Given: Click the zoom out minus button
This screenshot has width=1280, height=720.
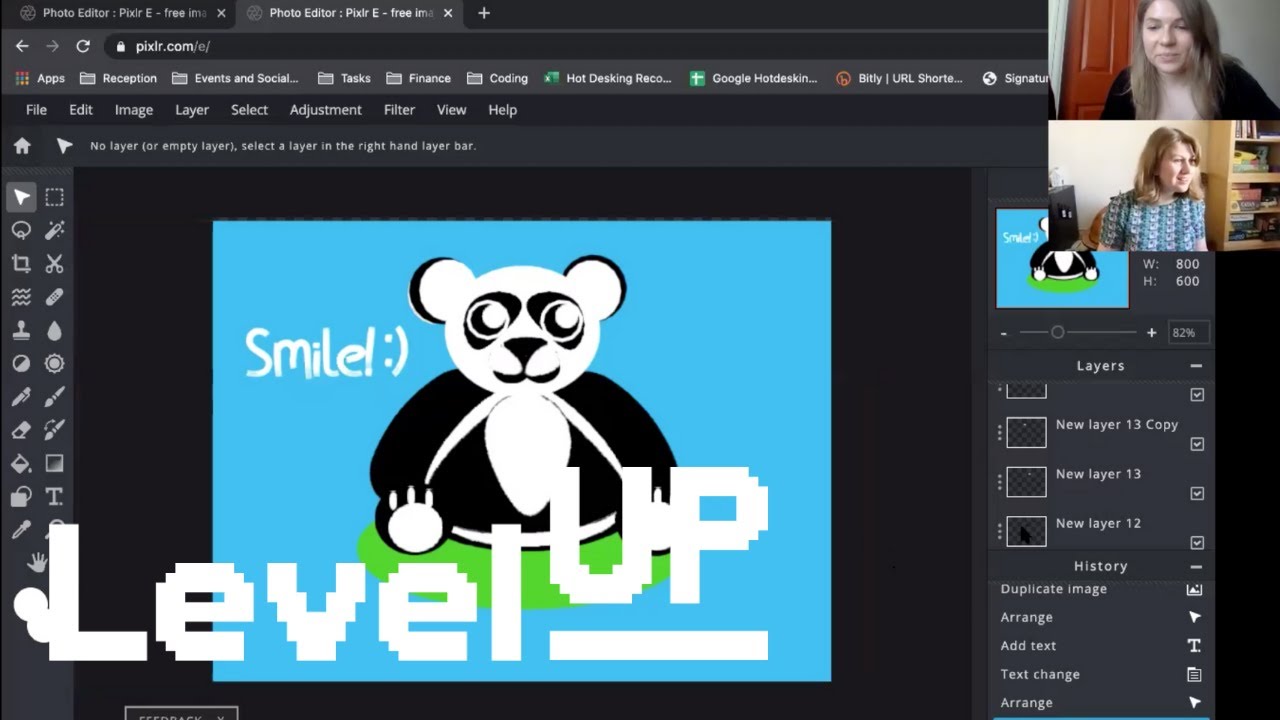Looking at the screenshot, I should 1004,333.
